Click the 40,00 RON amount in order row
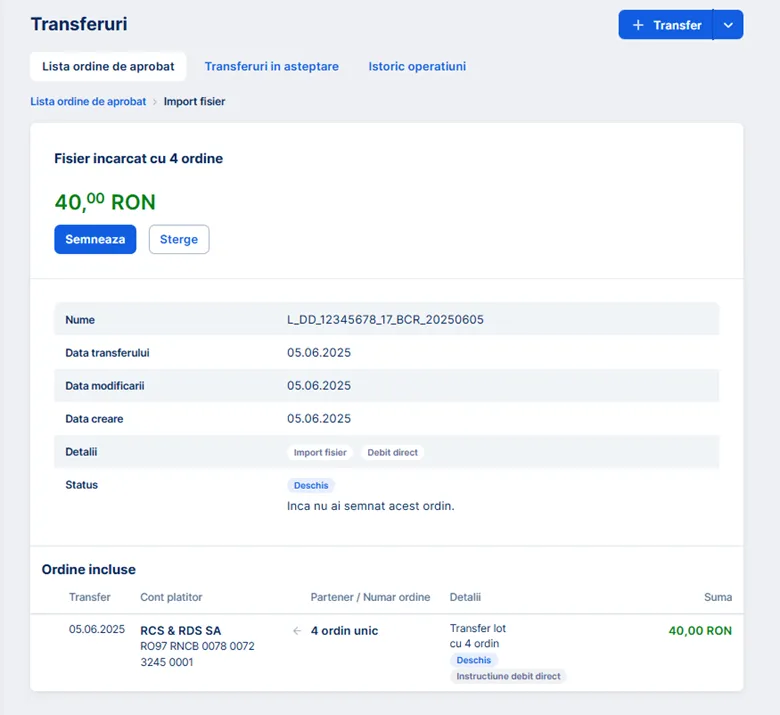The height and width of the screenshot is (715, 780). [700, 631]
